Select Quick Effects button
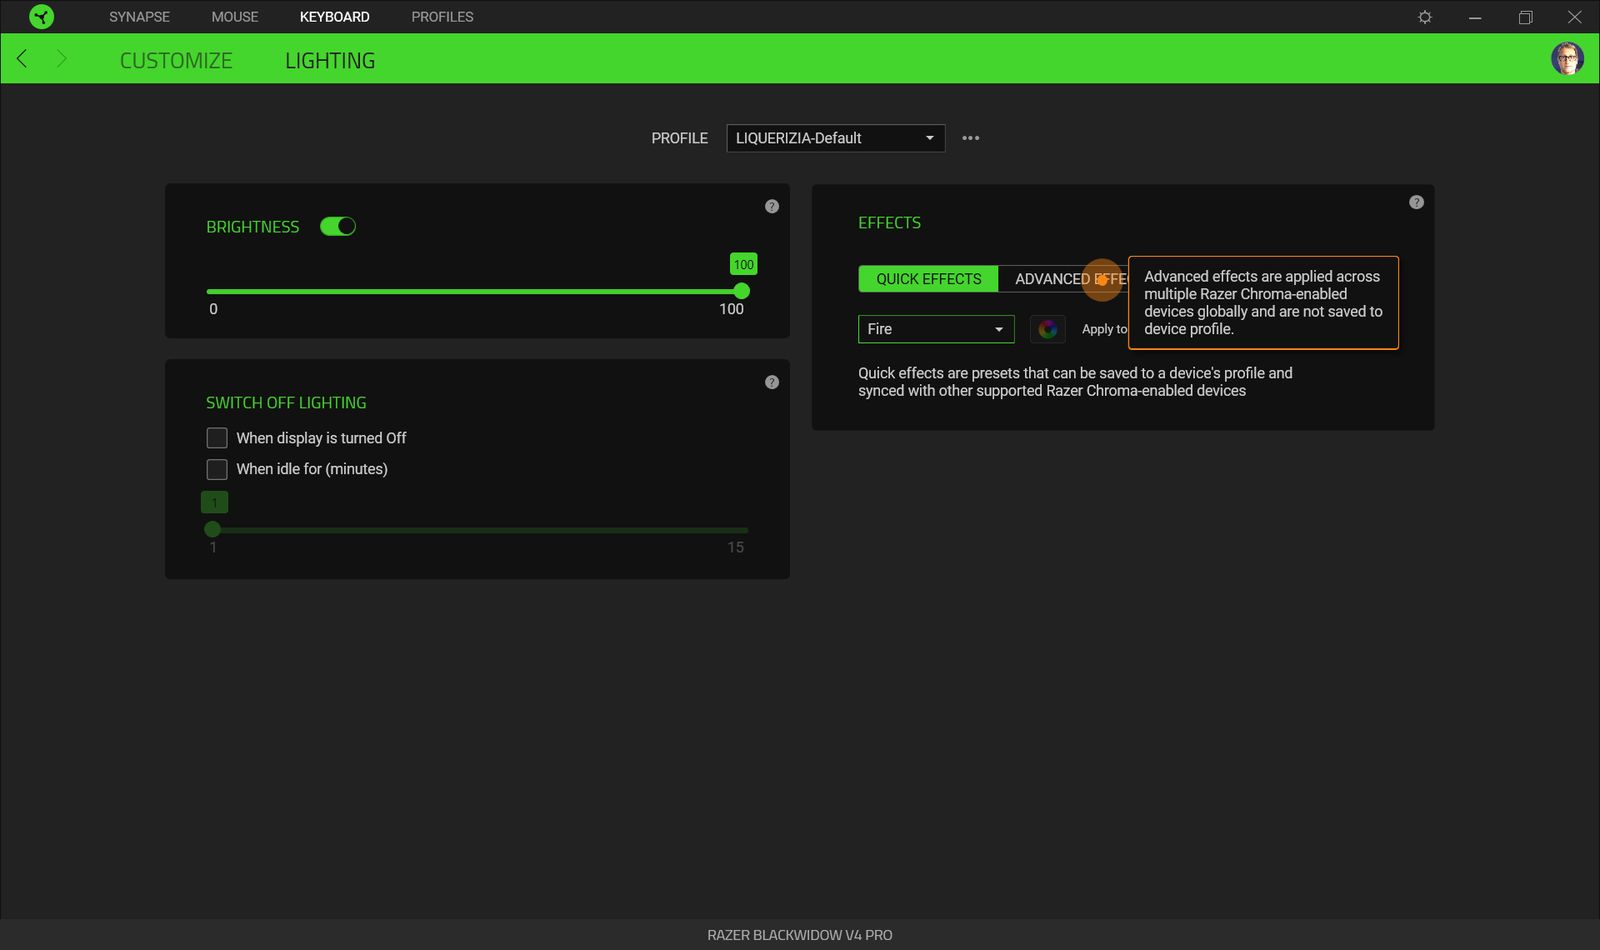Viewport: 1600px width, 950px height. point(928,279)
